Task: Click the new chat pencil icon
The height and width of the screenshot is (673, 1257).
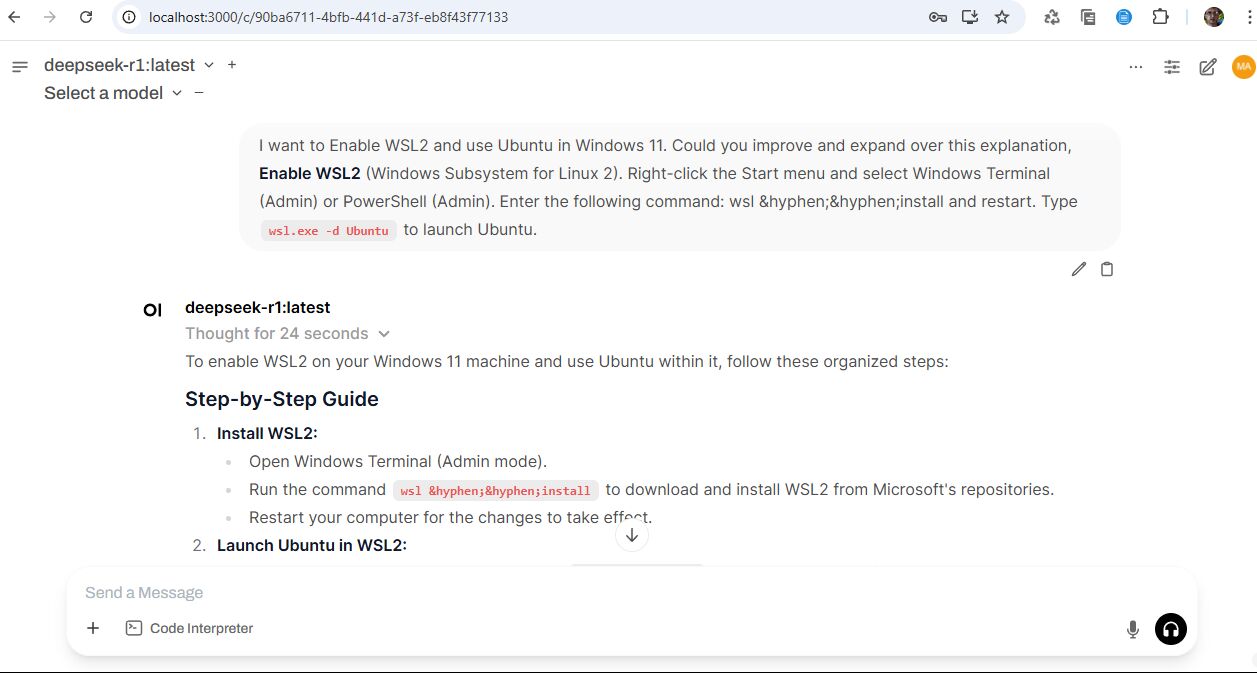Action: [1208, 67]
